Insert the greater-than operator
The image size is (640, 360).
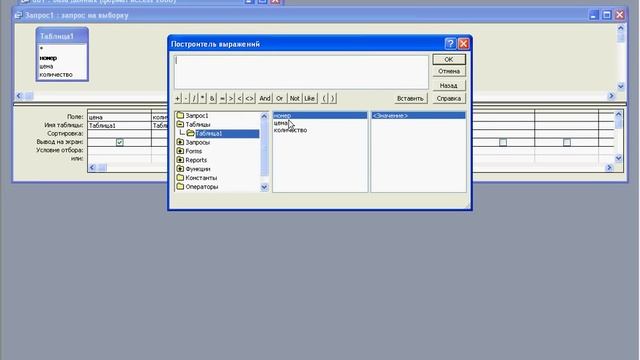(x=231, y=98)
